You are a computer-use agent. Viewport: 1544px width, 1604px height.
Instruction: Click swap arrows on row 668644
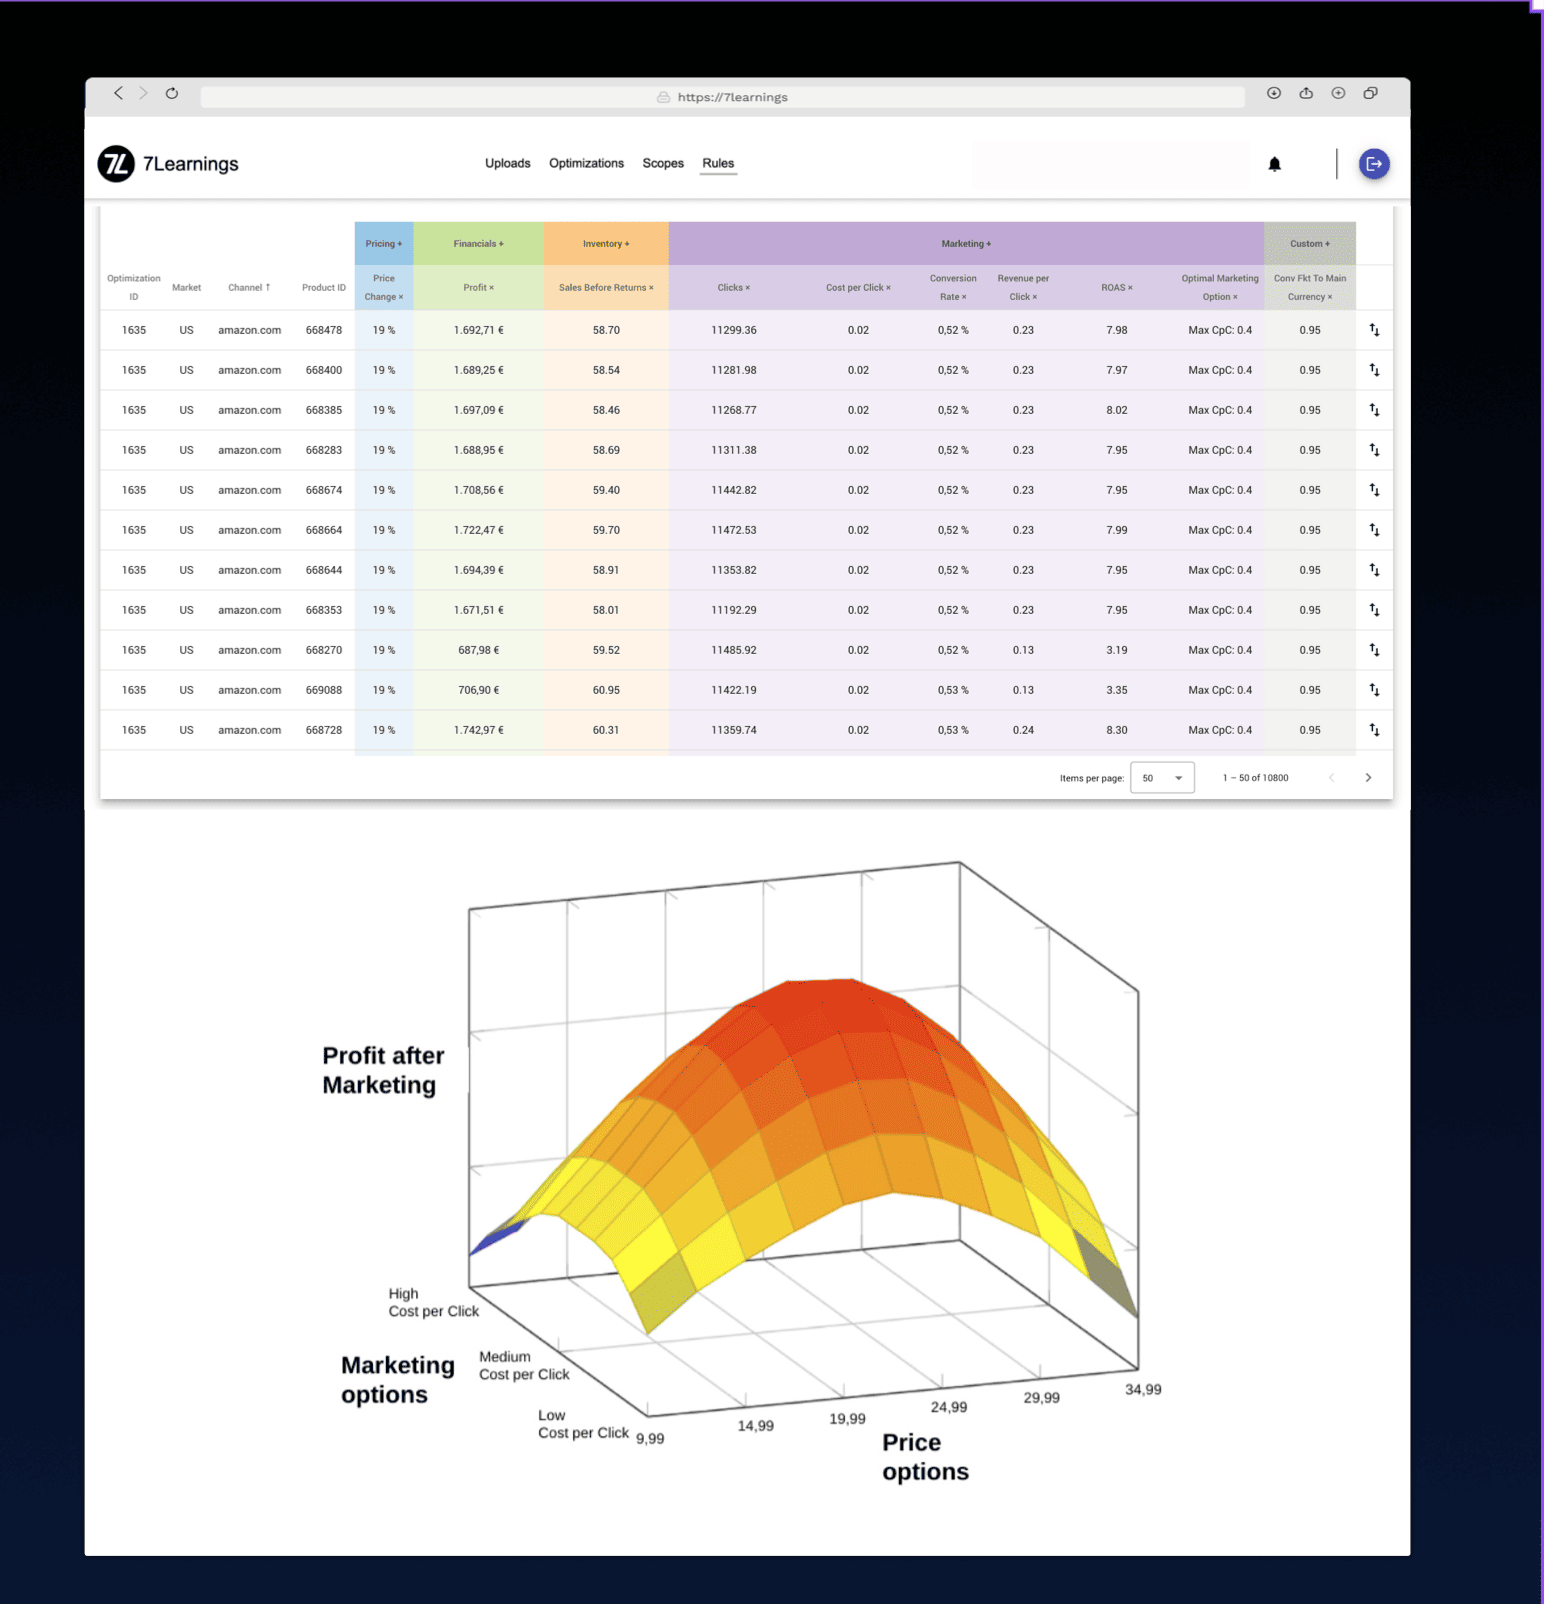coord(1374,570)
